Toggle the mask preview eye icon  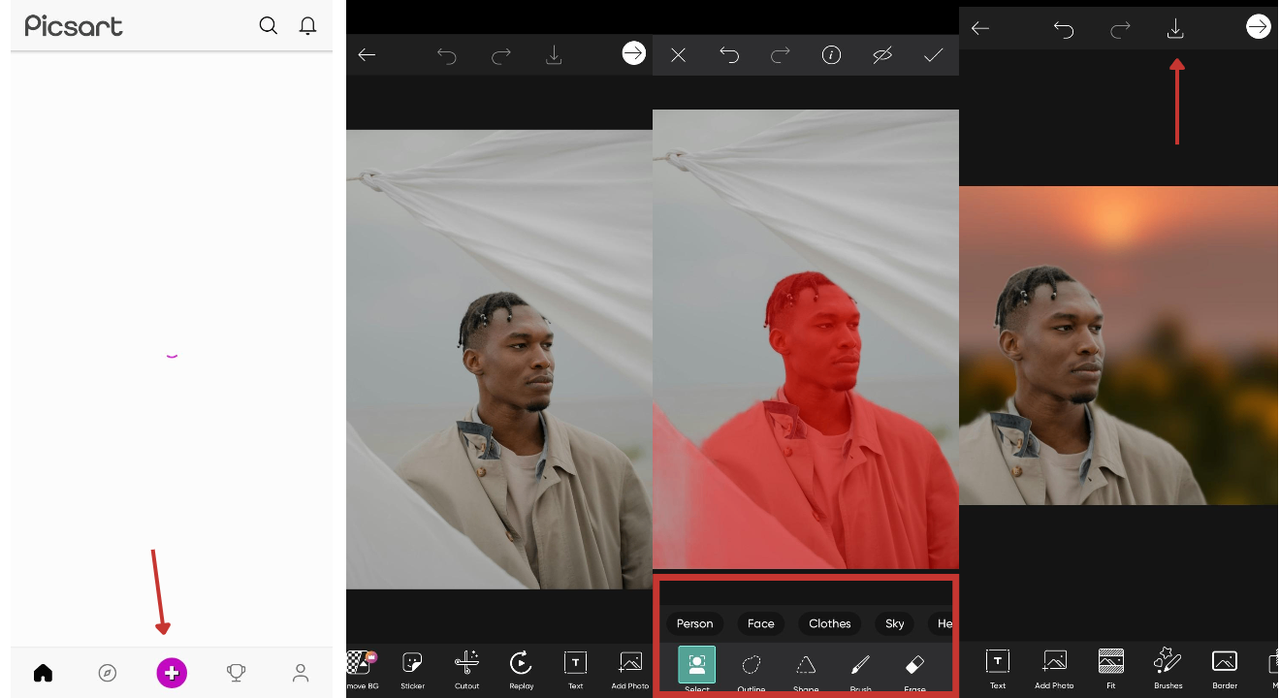pyautogui.click(x=882, y=56)
